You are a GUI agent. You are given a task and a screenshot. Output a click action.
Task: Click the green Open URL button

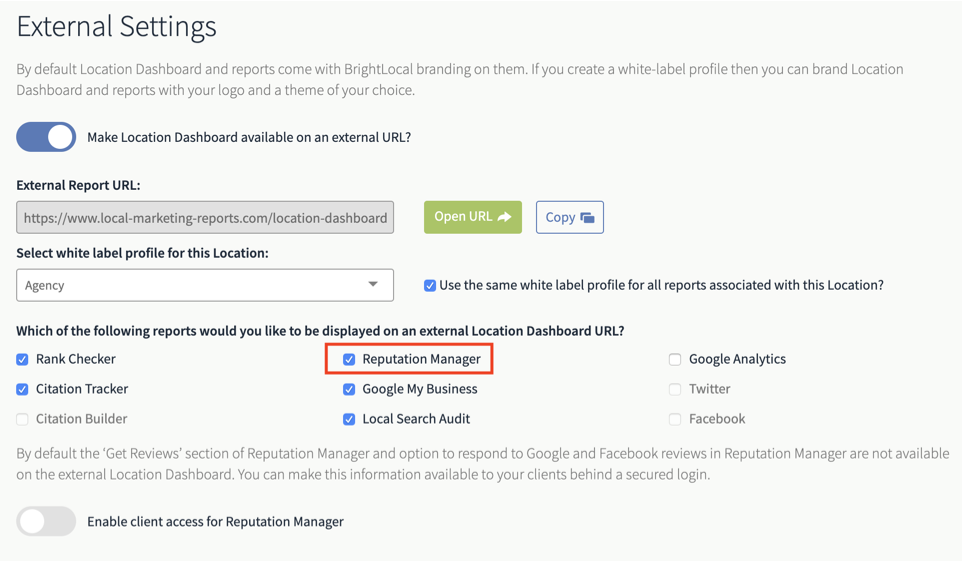(x=473, y=217)
